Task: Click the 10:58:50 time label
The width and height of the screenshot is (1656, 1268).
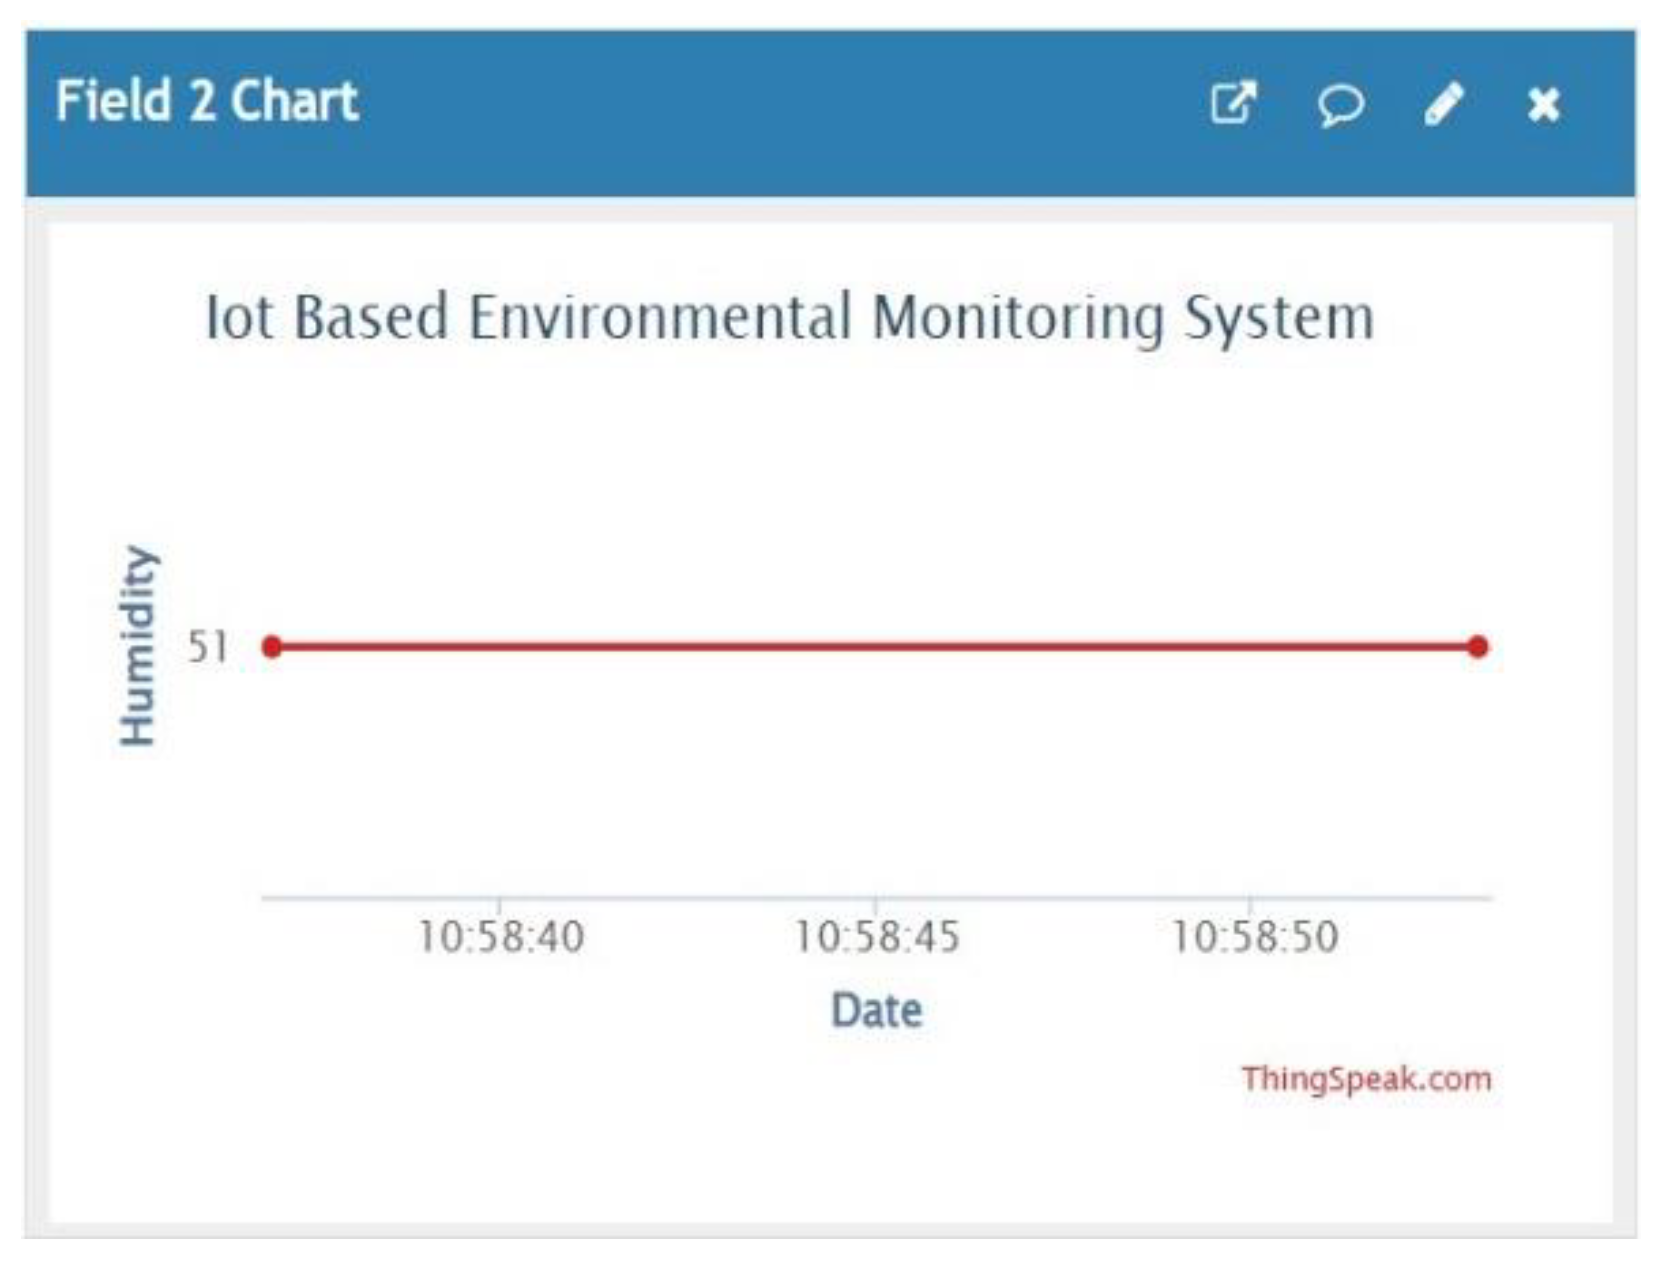Action: [x=1254, y=938]
